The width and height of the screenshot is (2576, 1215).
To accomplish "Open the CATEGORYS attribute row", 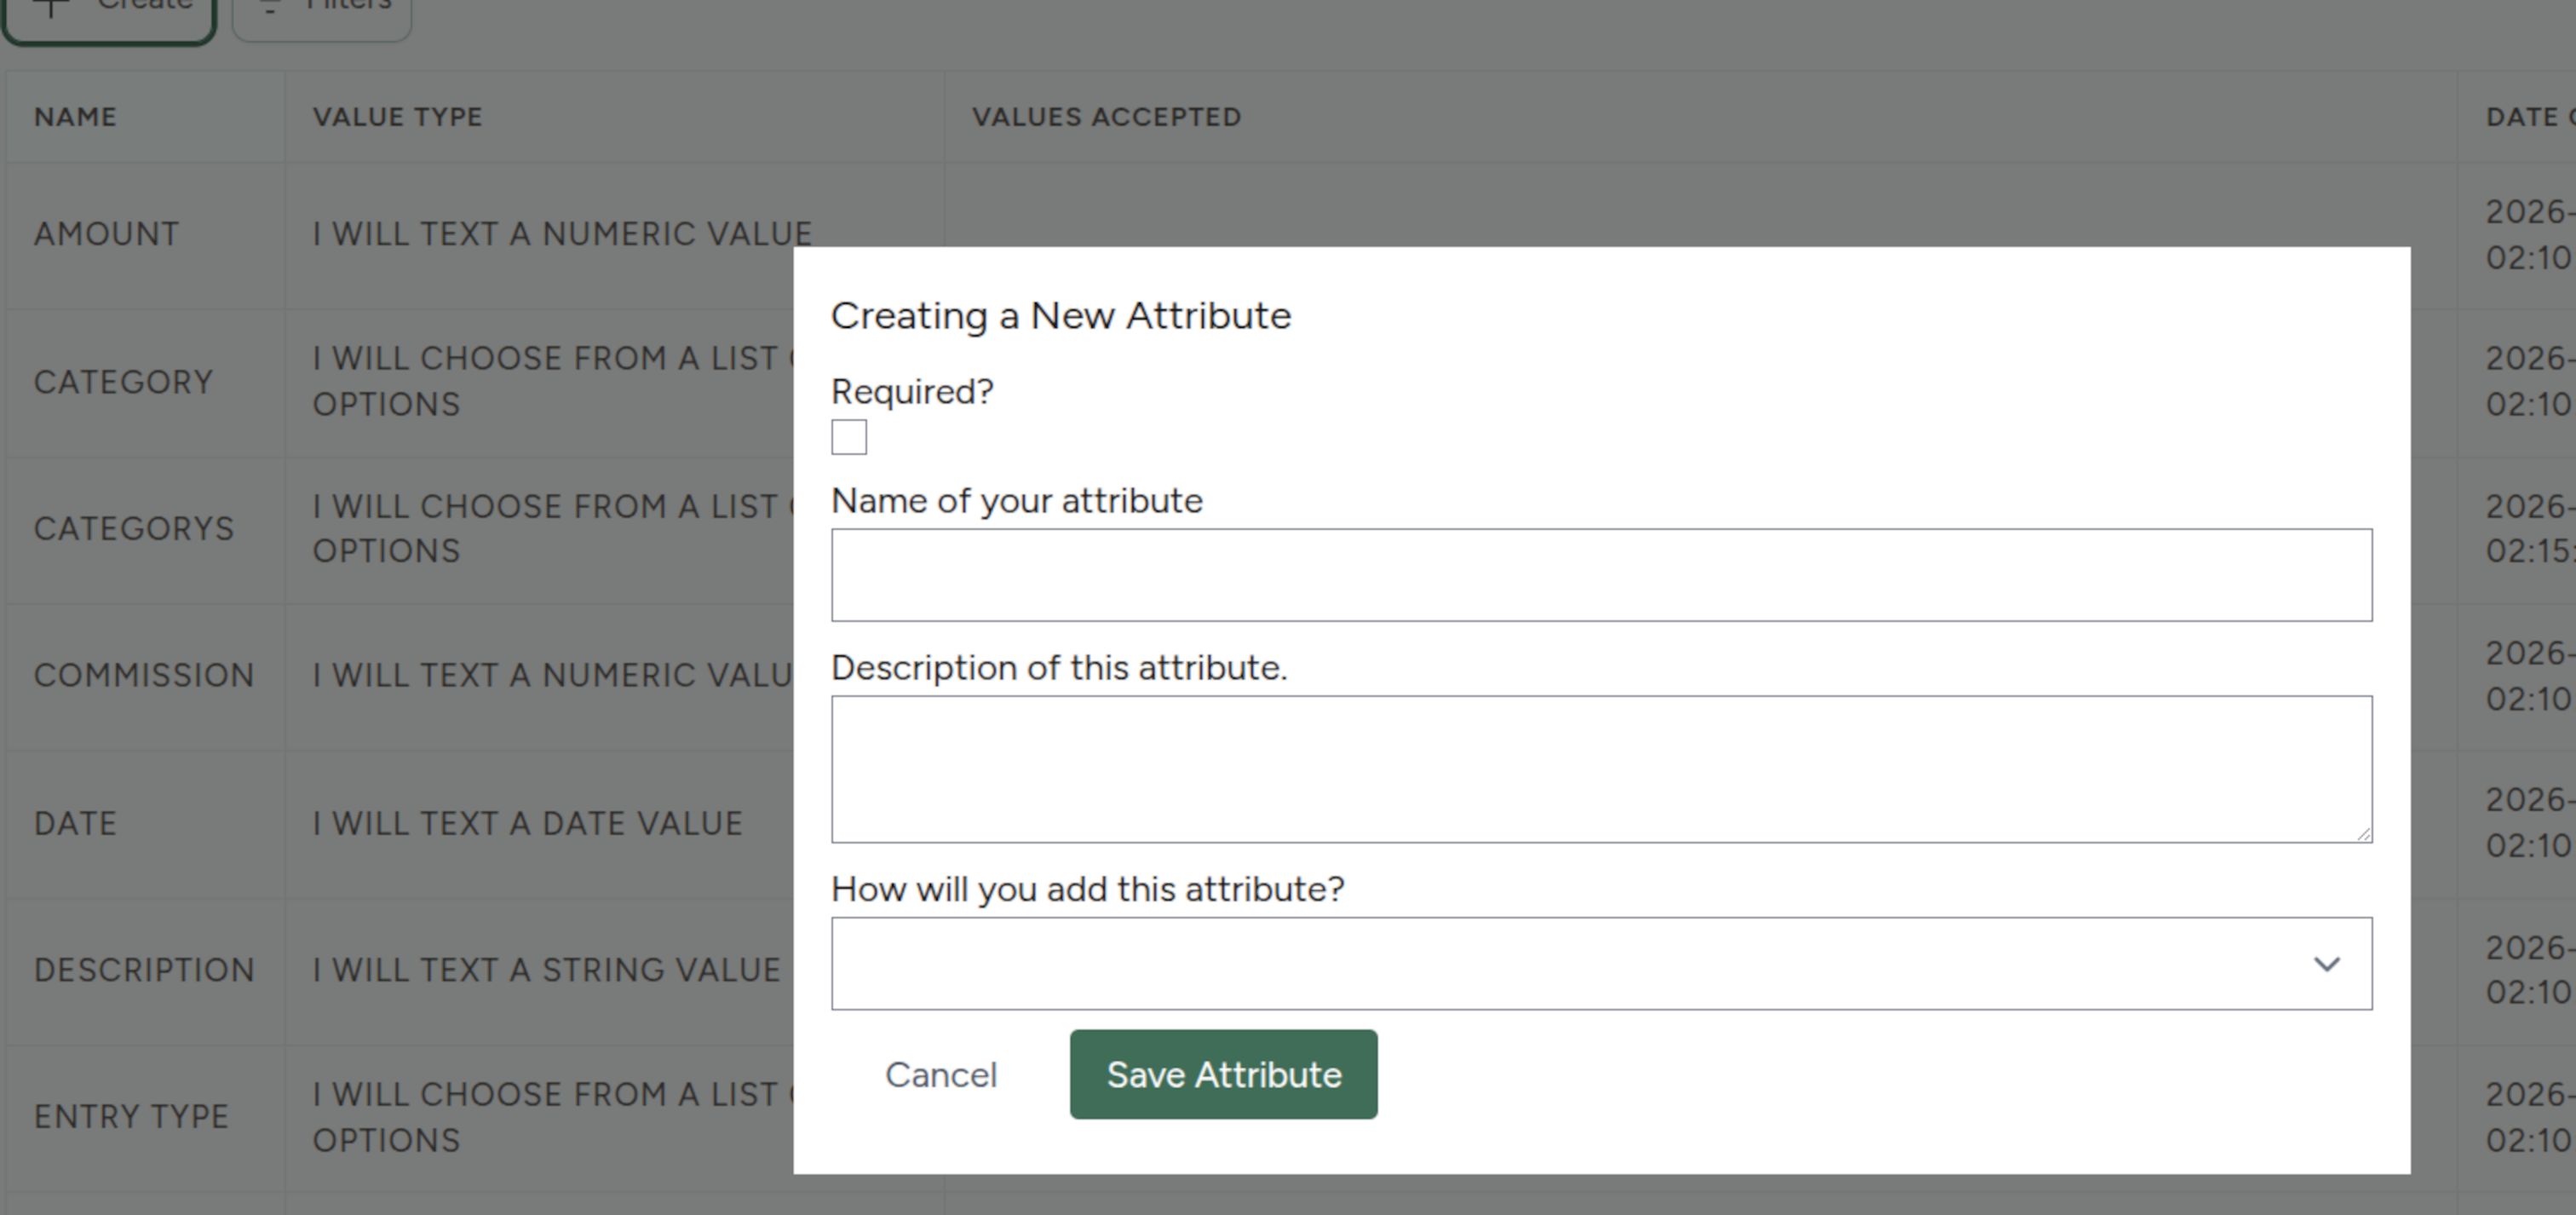I will point(133,529).
